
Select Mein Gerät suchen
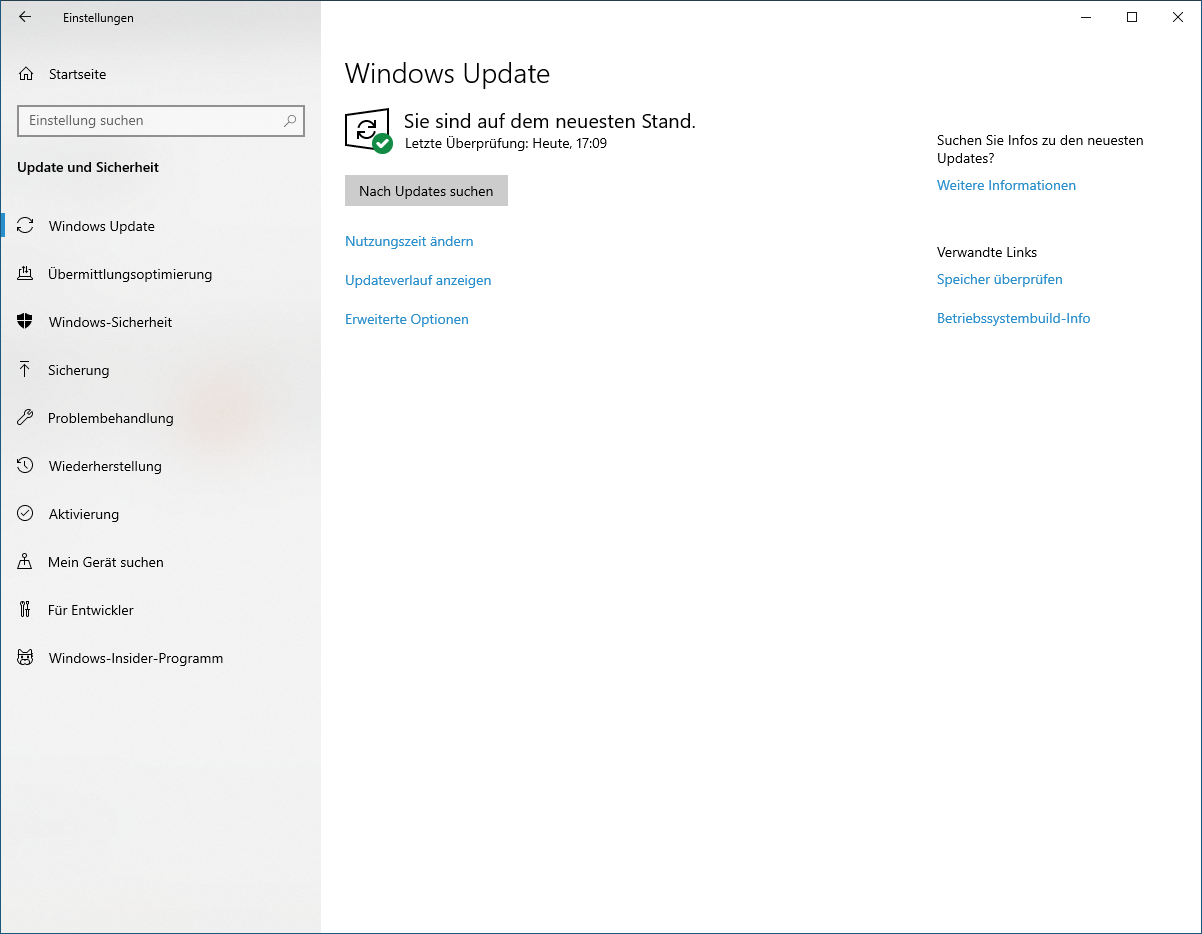[161, 562]
